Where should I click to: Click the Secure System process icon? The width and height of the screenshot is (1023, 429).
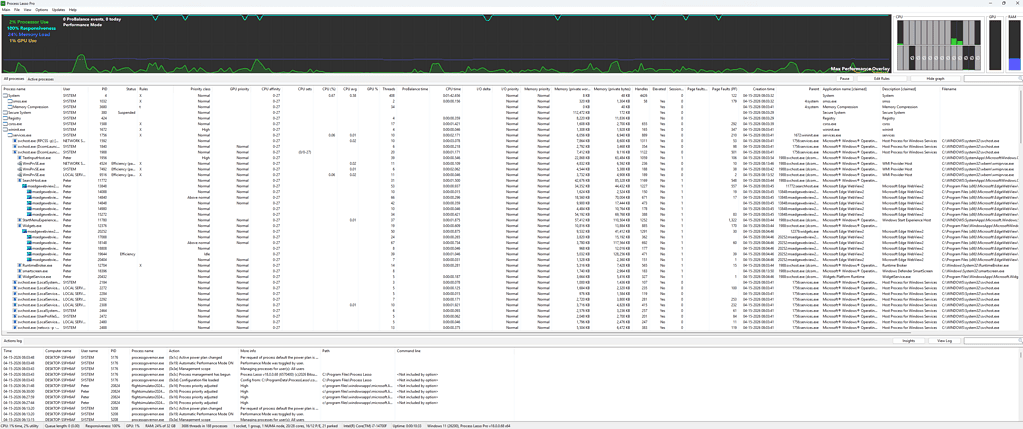click(x=5, y=112)
